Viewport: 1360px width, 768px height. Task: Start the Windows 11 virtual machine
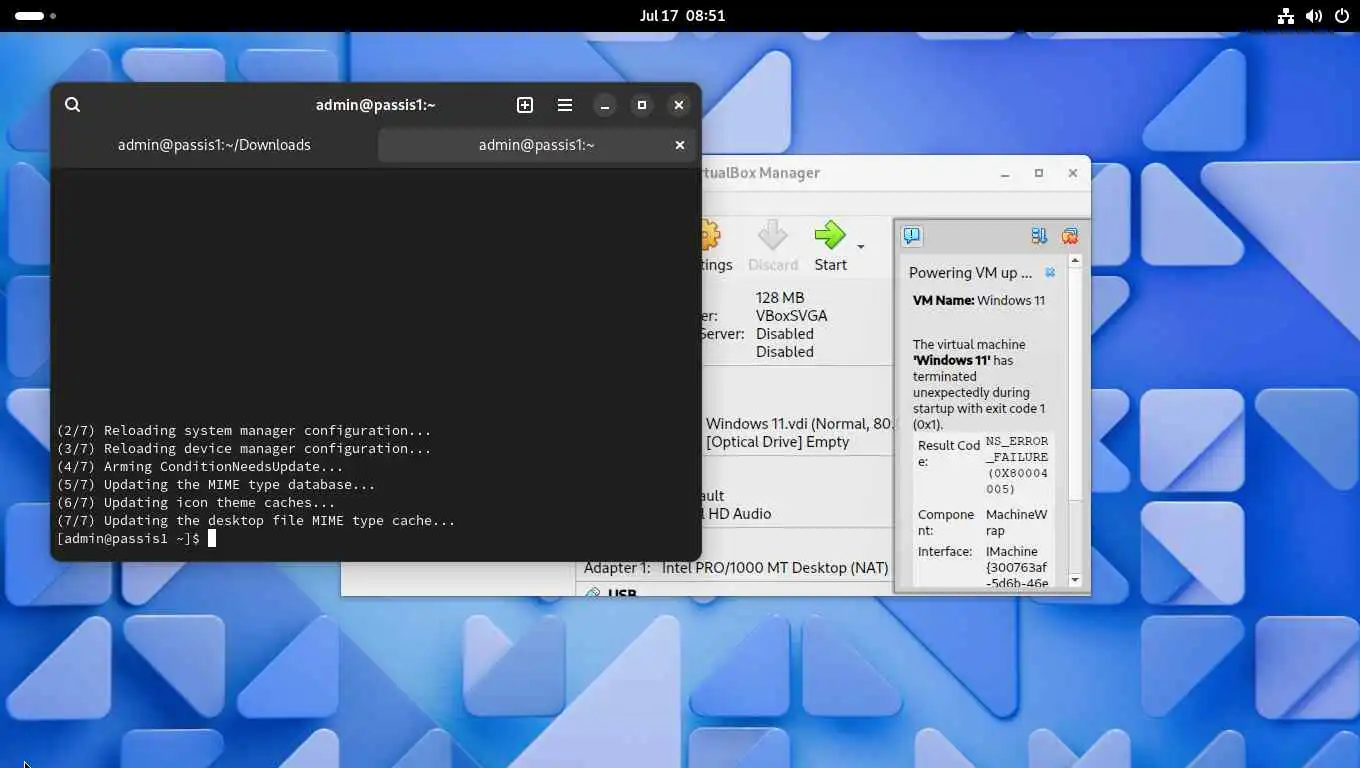(x=830, y=246)
